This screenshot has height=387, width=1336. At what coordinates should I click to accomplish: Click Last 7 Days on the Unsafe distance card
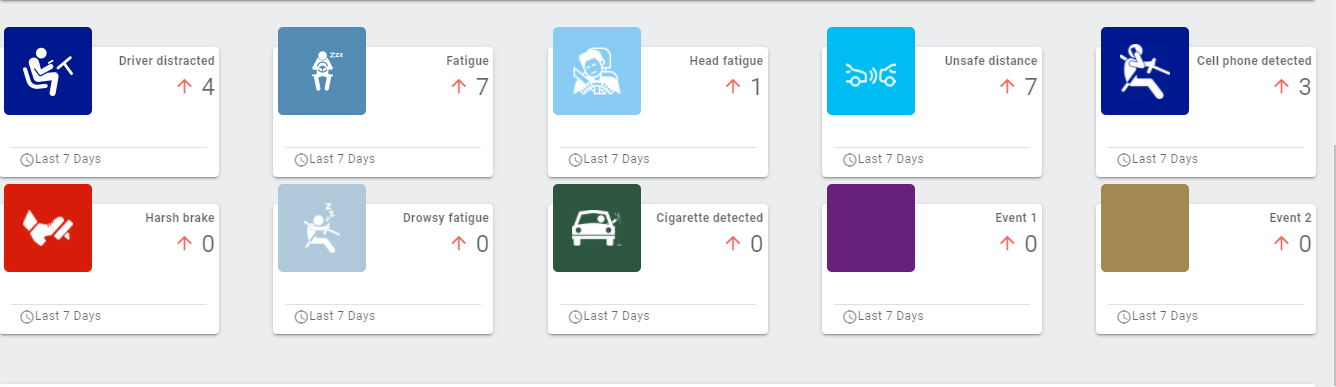pyautogui.click(x=891, y=159)
